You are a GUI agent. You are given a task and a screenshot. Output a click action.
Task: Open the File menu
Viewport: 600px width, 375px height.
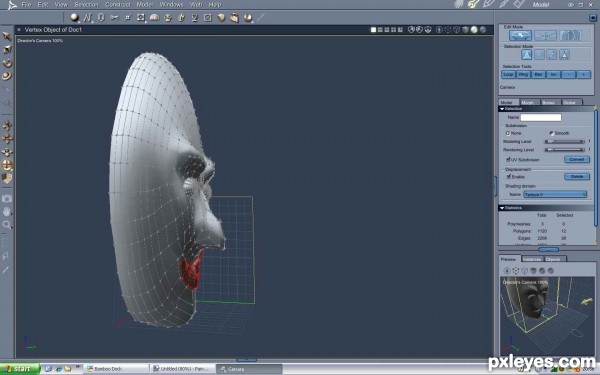(26, 5)
